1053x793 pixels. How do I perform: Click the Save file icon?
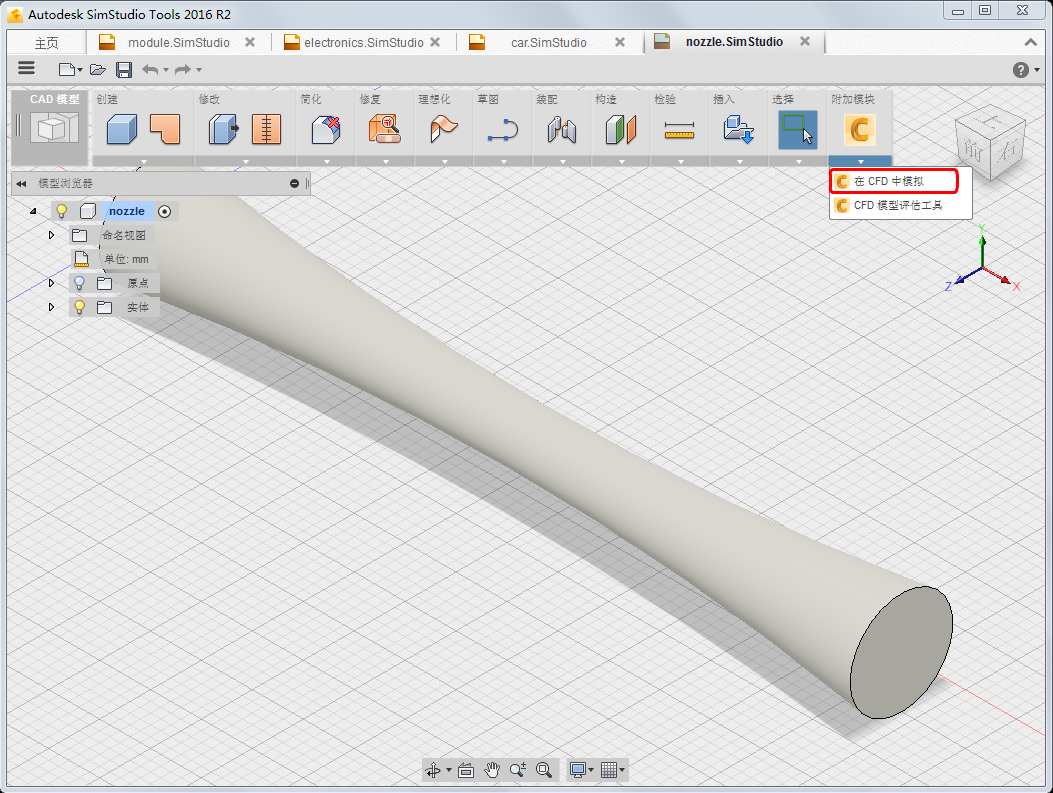pyautogui.click(x=124, y=70)
